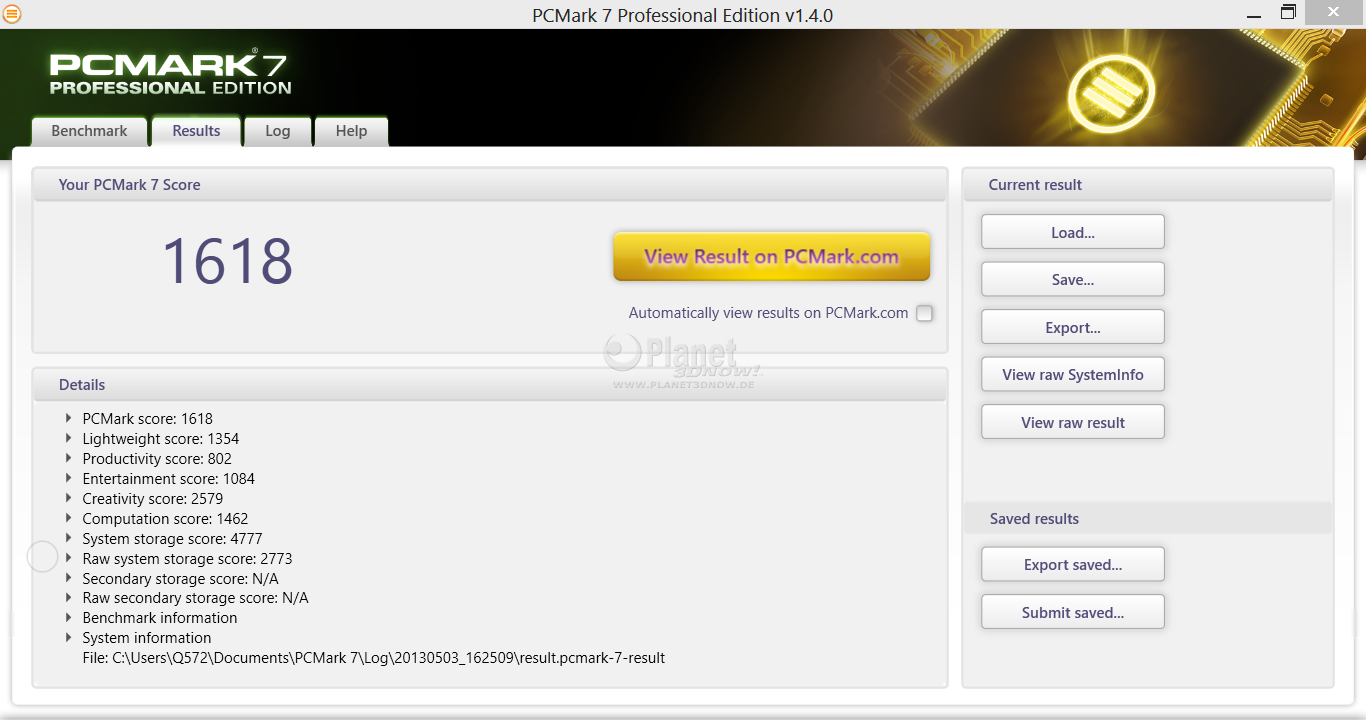The width and height of the screenshot is (1366, 720).
Task: Expand the Productivity score row
Action: coord(69,458)
